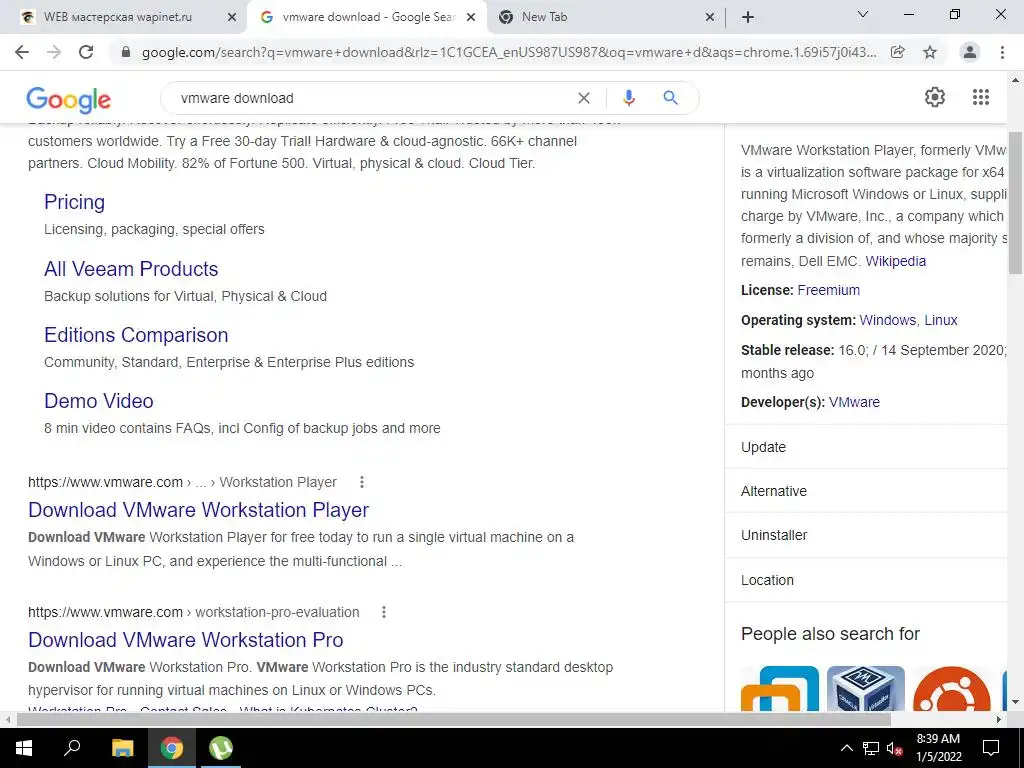Click the Linux operating system link
The width and height of the screenshot is (1024, 768).
coord(941,320)
